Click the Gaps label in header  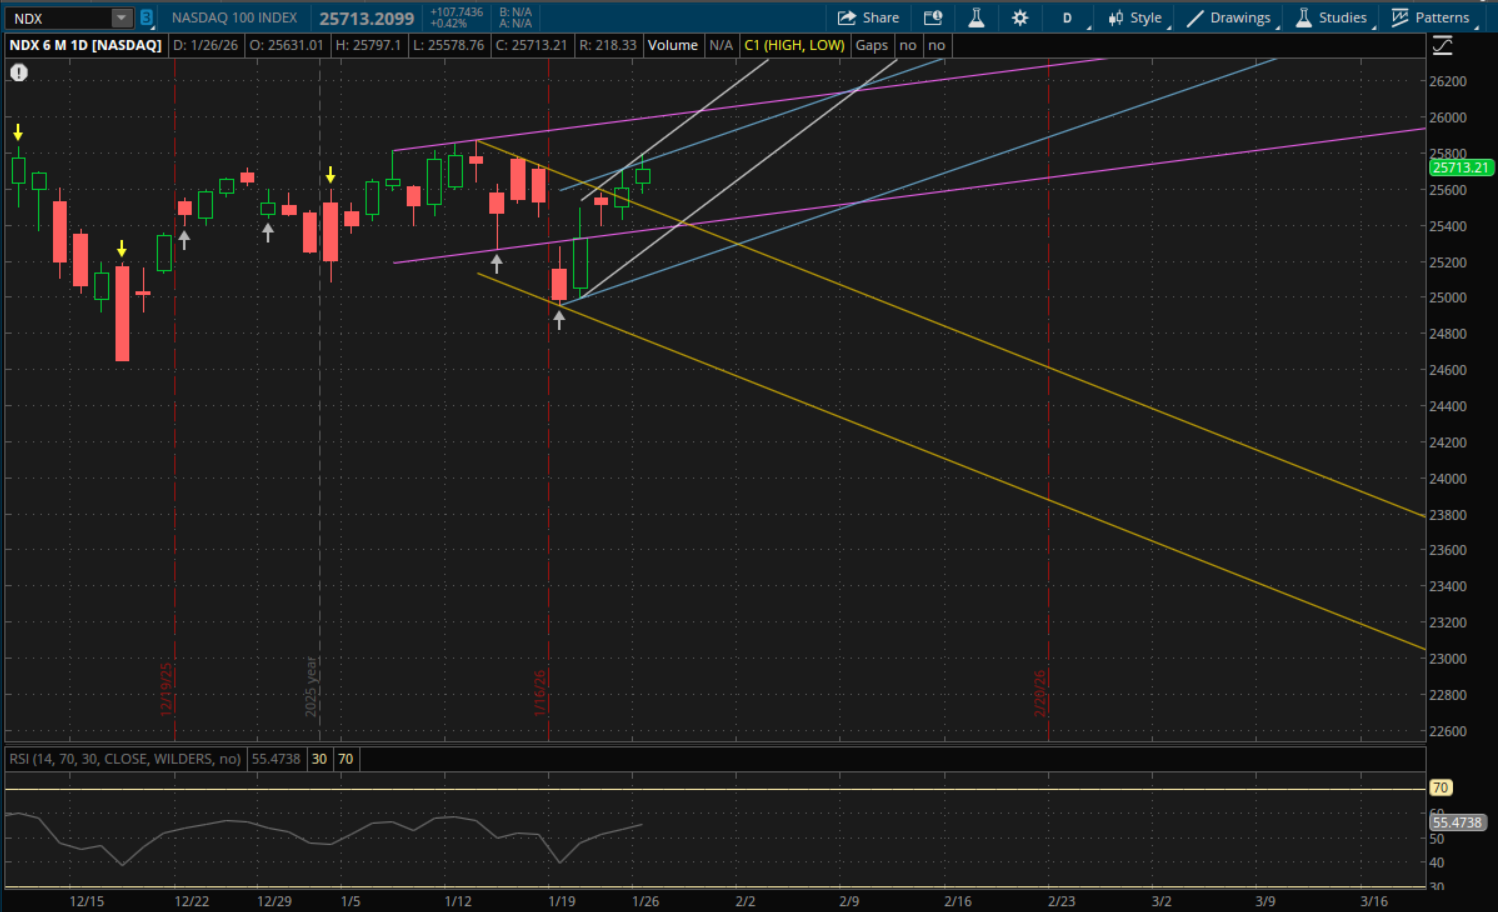pos(871,45)
